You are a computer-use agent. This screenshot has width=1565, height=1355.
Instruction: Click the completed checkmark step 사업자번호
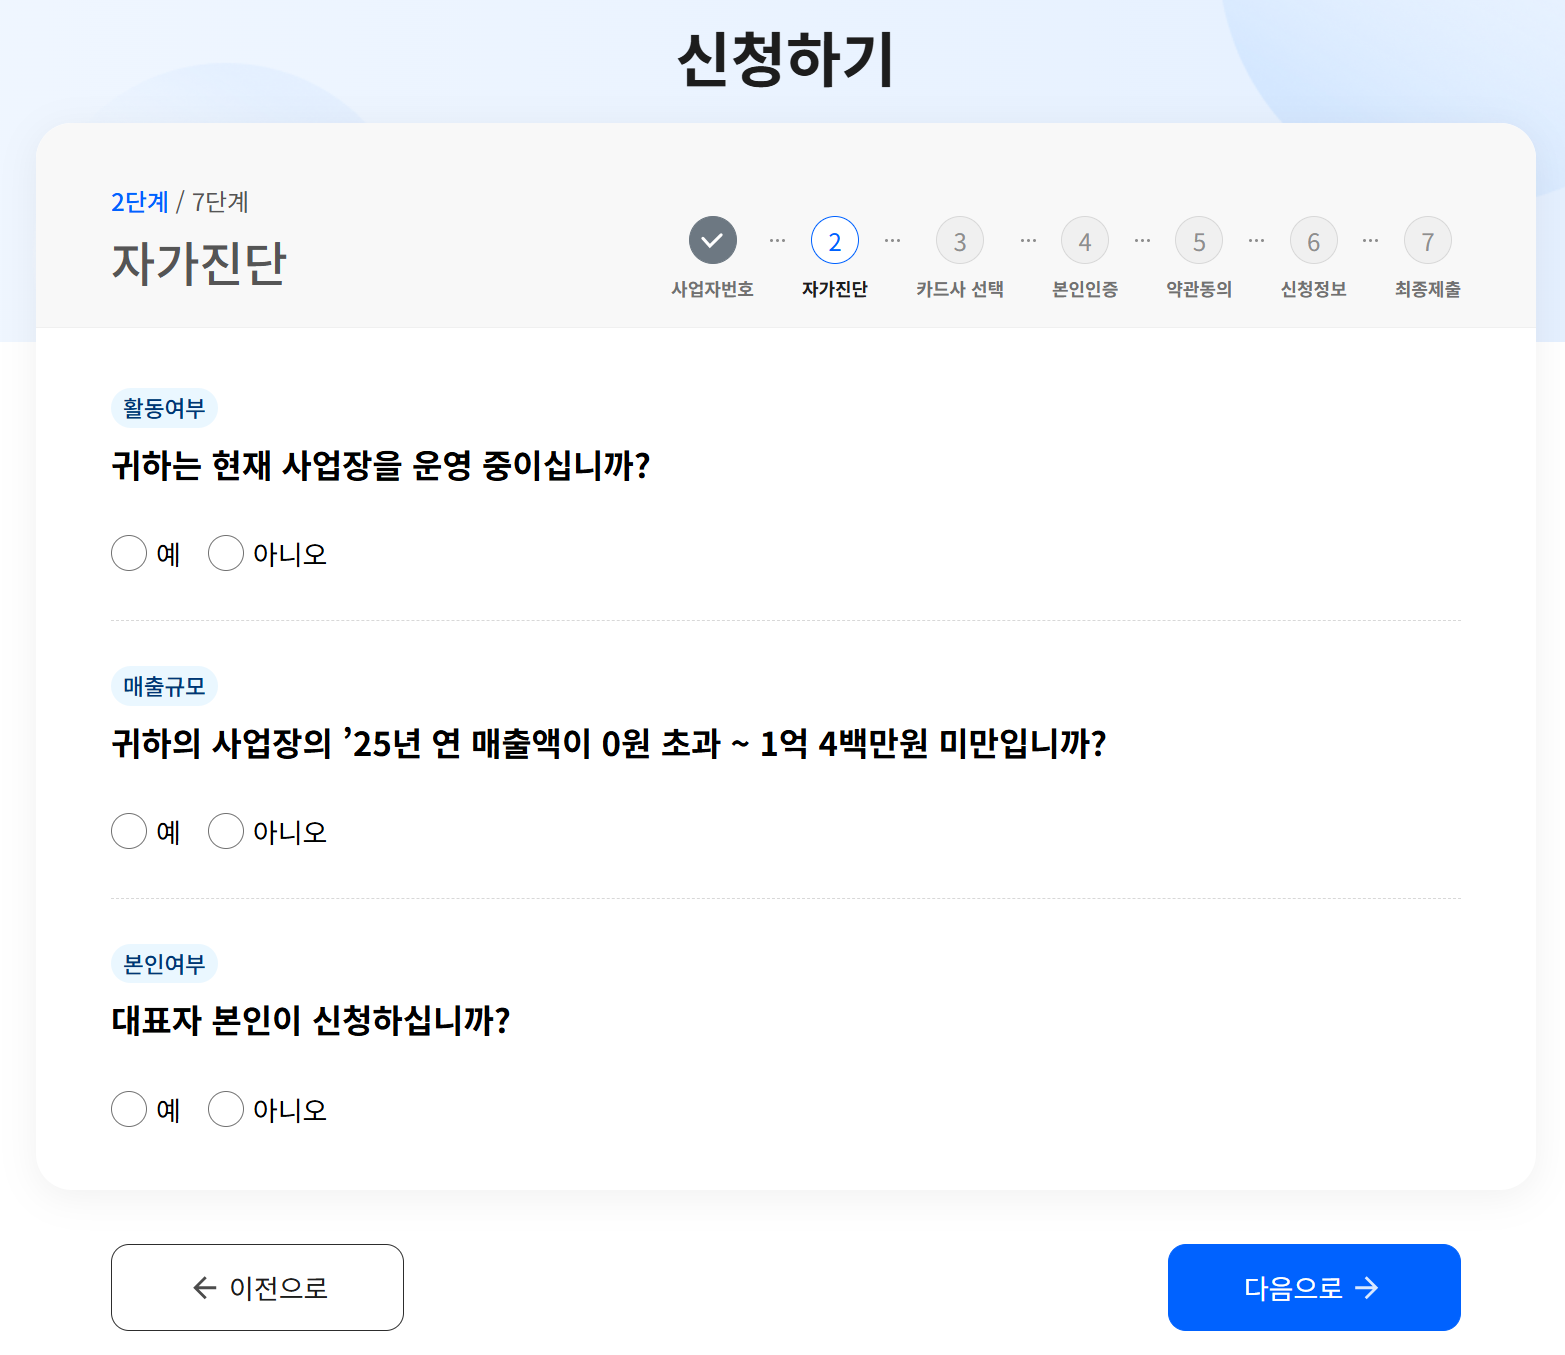click(712, 240)
